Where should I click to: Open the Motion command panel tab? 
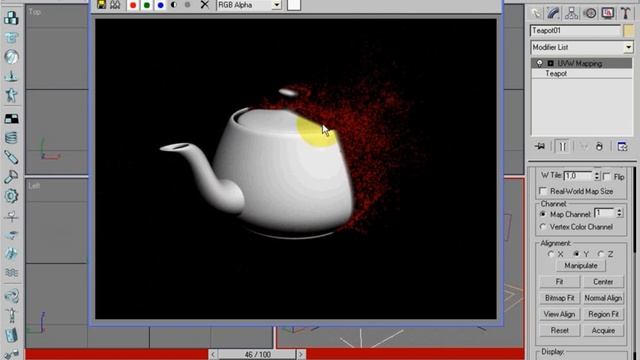coord(590,13)
